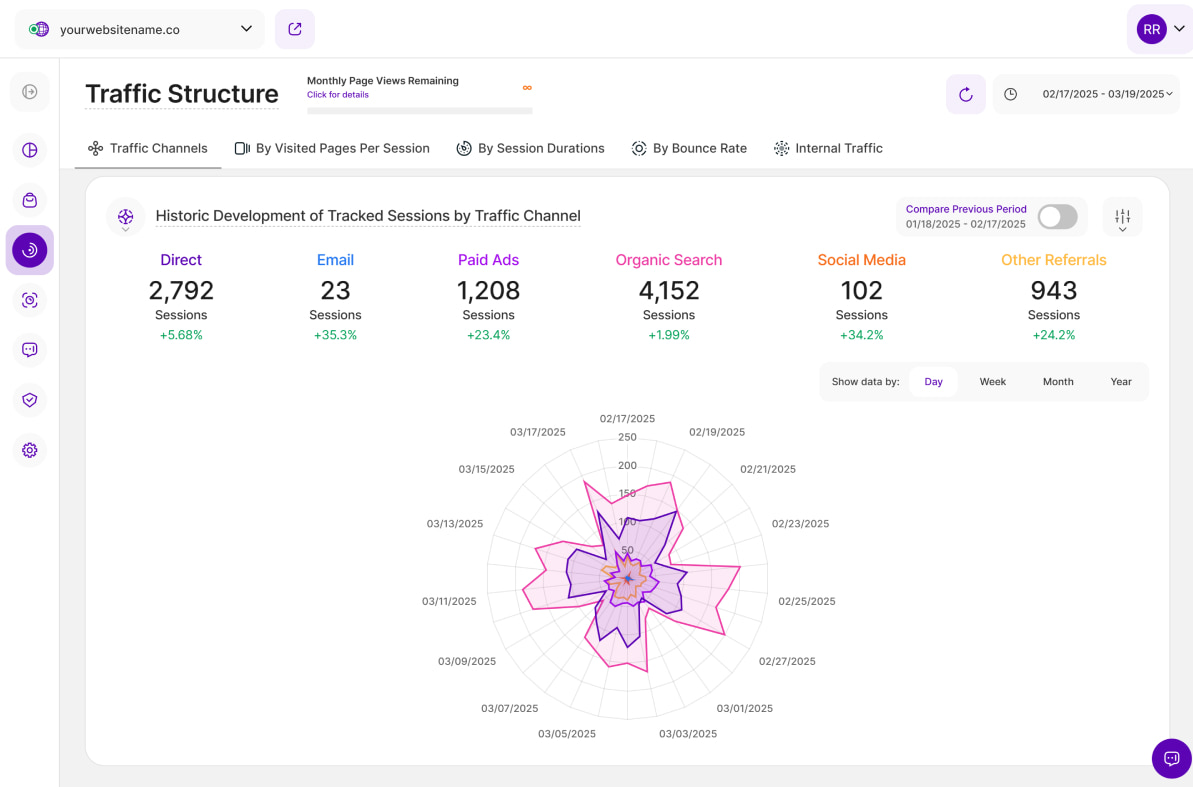The width and height of the screenshot is (1193, 787).
Task: Open website in new tab icon
Action: tap(295, 29)
